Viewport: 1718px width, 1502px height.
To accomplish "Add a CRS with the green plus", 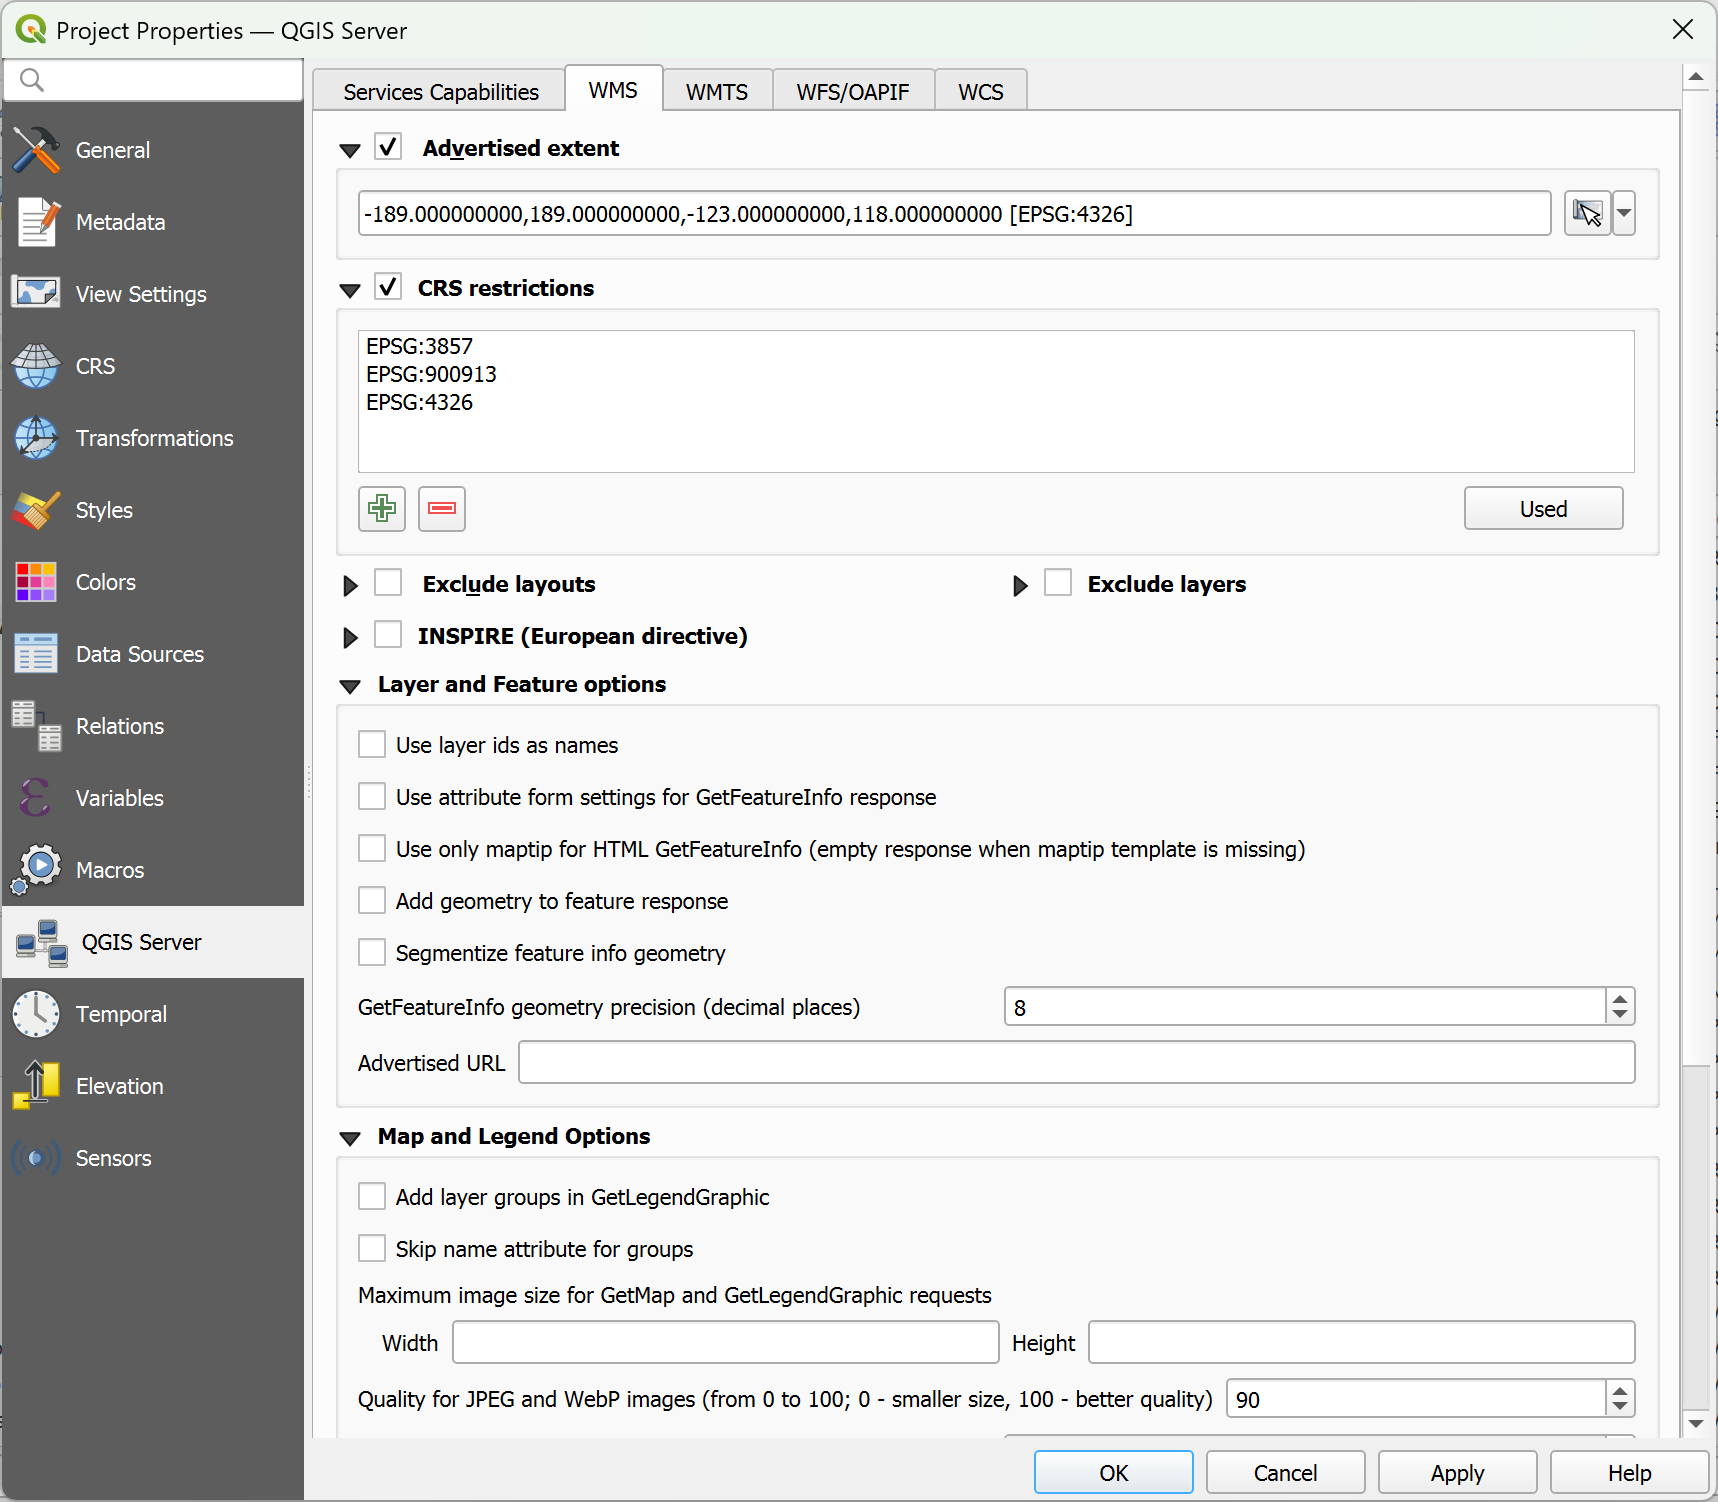I will pyautogui.click(x=382, y=508).
